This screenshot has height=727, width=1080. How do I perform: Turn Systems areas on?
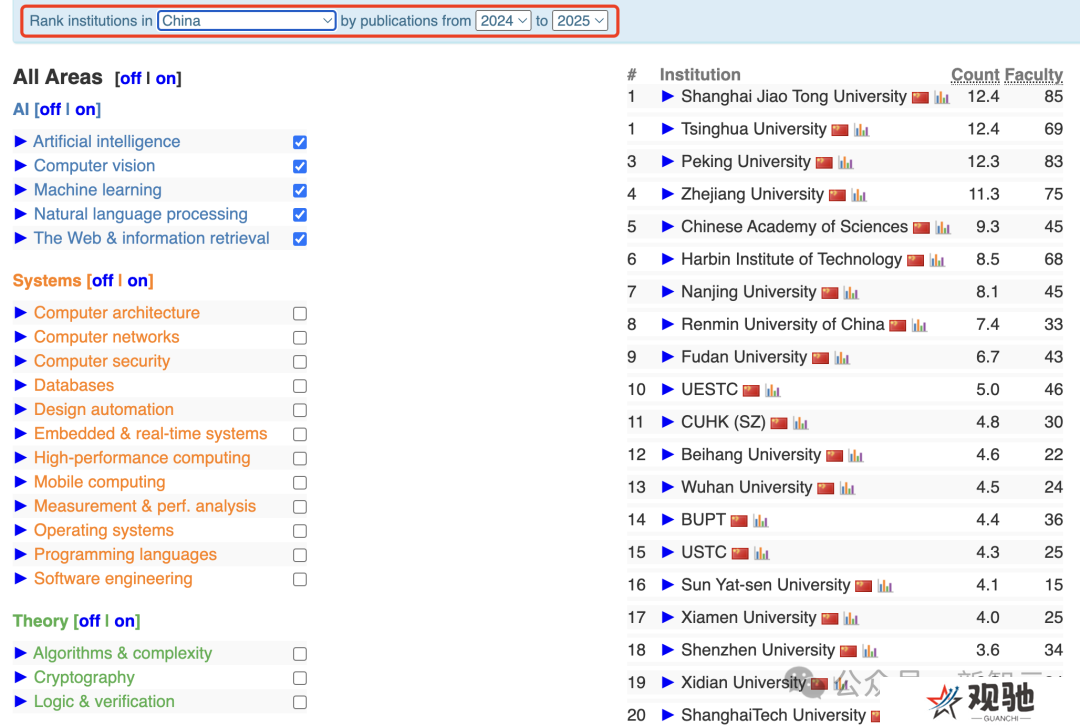[137, 281]
